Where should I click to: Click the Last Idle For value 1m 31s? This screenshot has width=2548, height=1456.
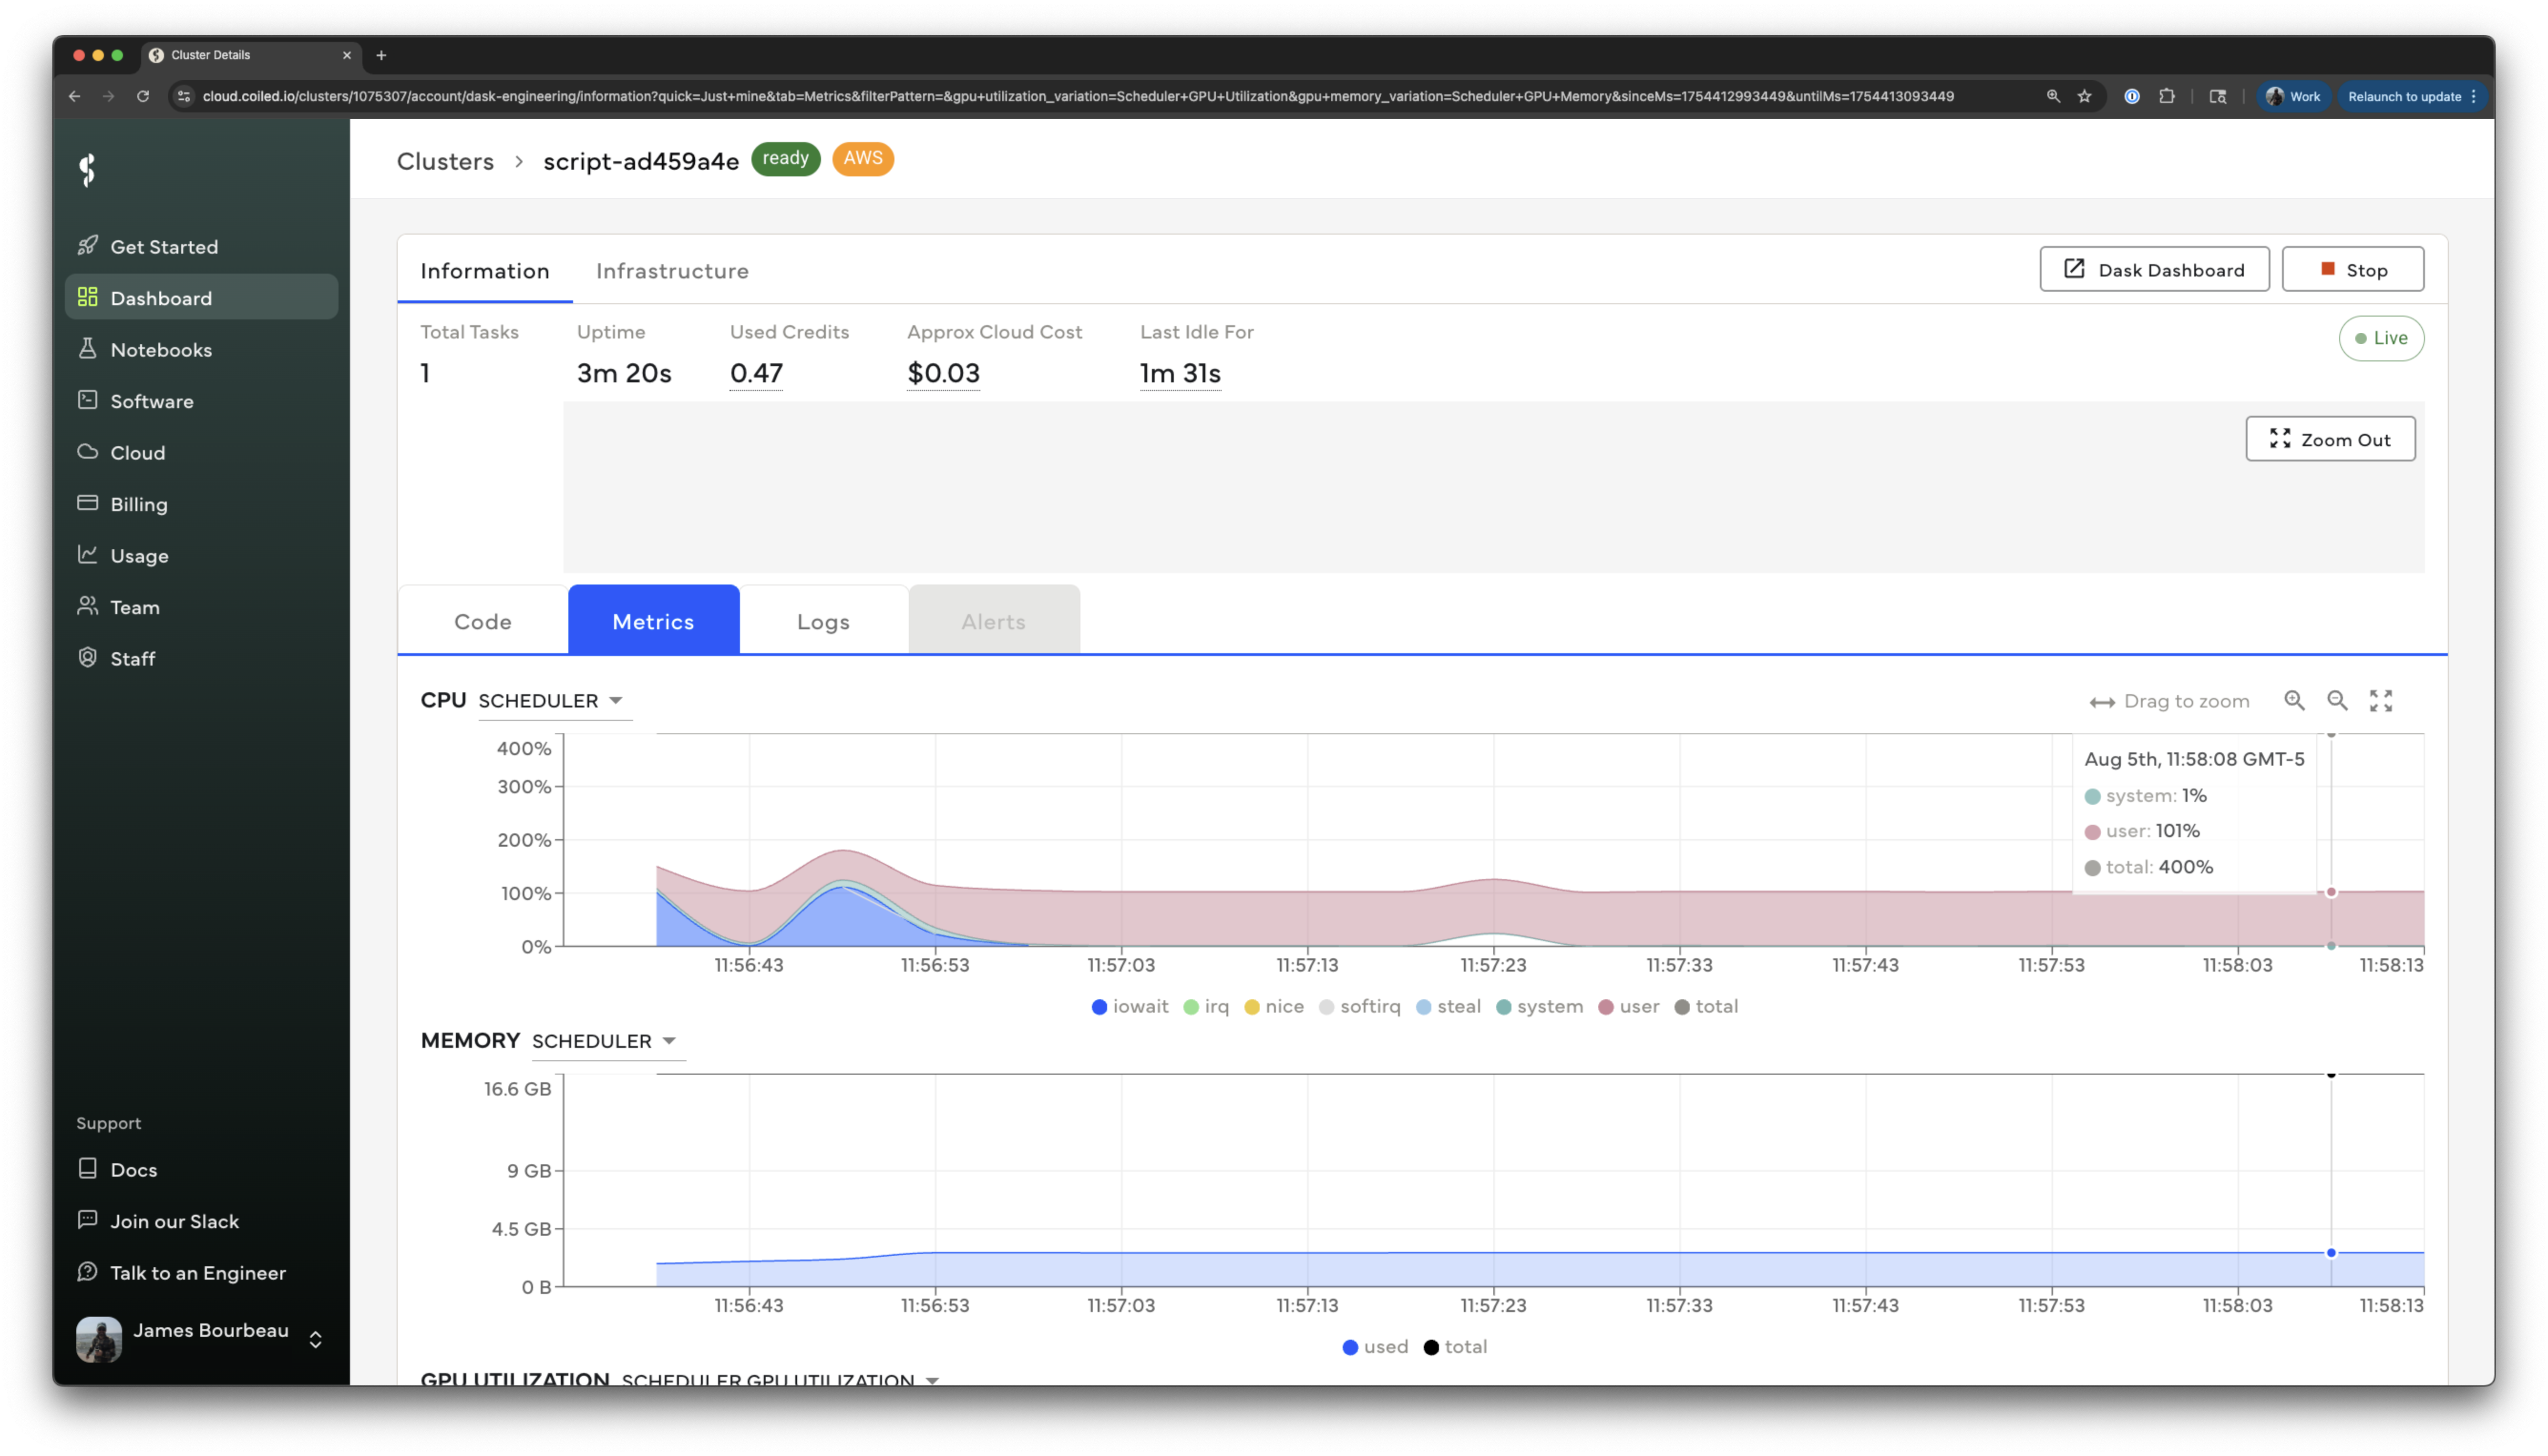(x=1180, y=373)
